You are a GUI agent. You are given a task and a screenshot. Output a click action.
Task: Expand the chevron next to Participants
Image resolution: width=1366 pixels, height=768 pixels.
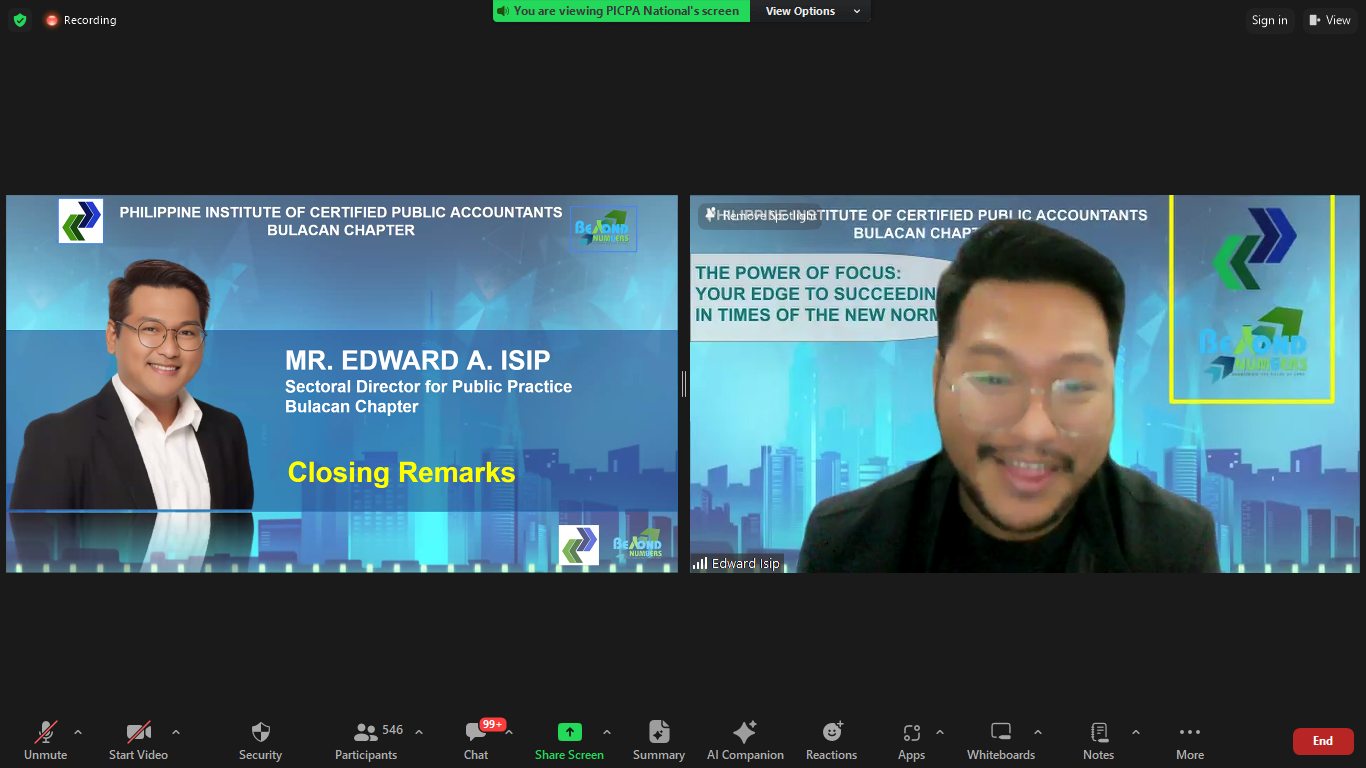418,732
